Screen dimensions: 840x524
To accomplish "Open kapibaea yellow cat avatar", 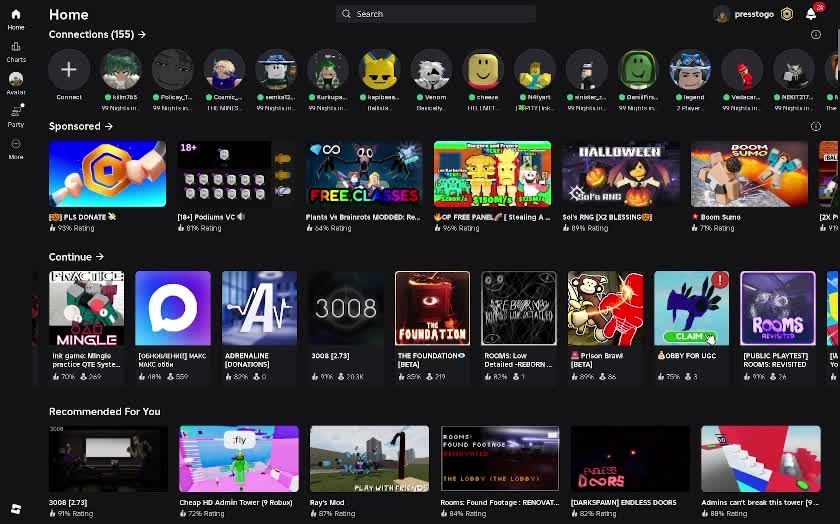I will (379, 70).
